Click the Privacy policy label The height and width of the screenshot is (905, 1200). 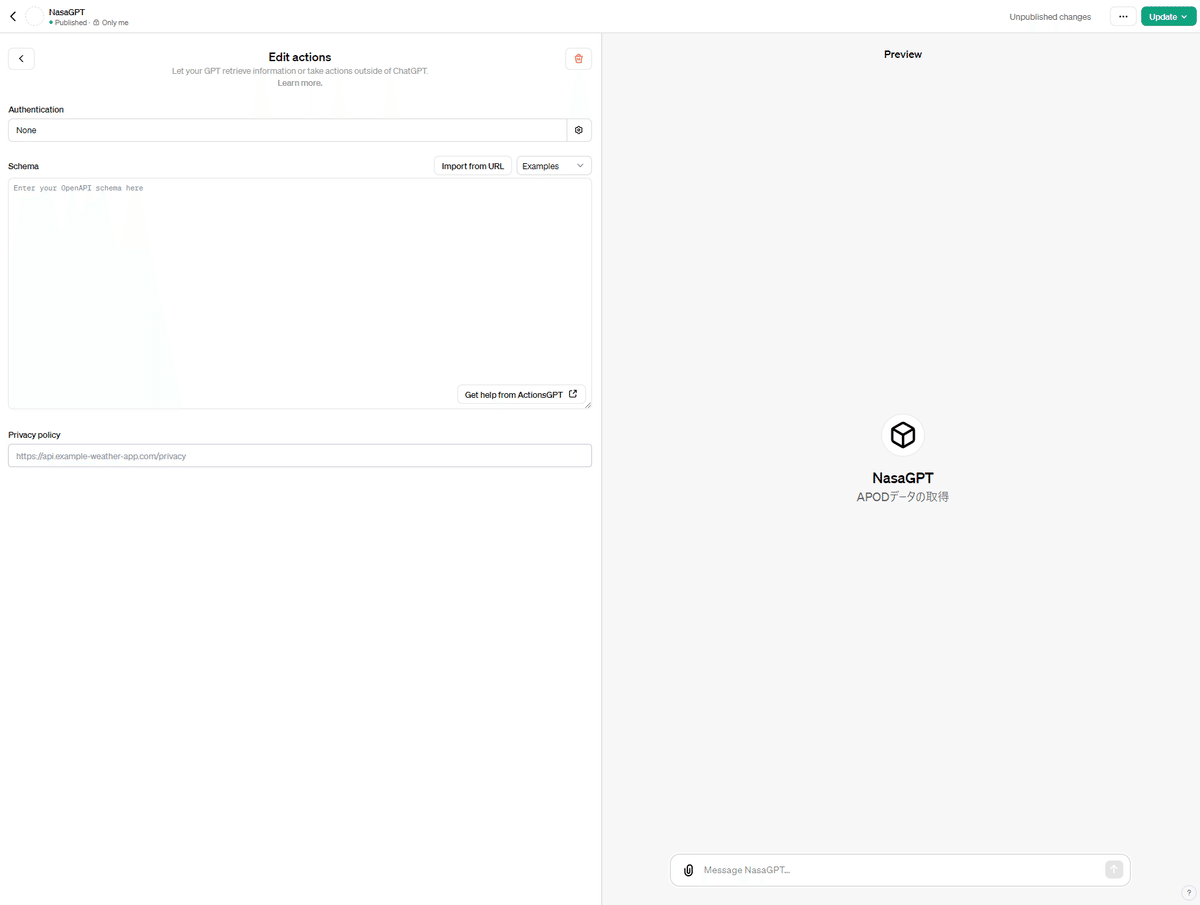[x=35, y=435]
